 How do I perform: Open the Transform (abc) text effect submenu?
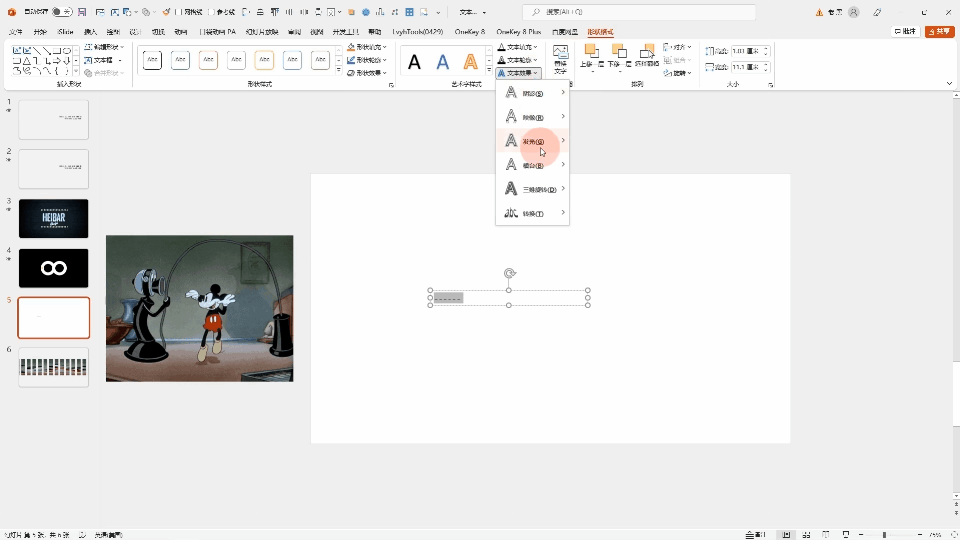(x=533, y=213)
